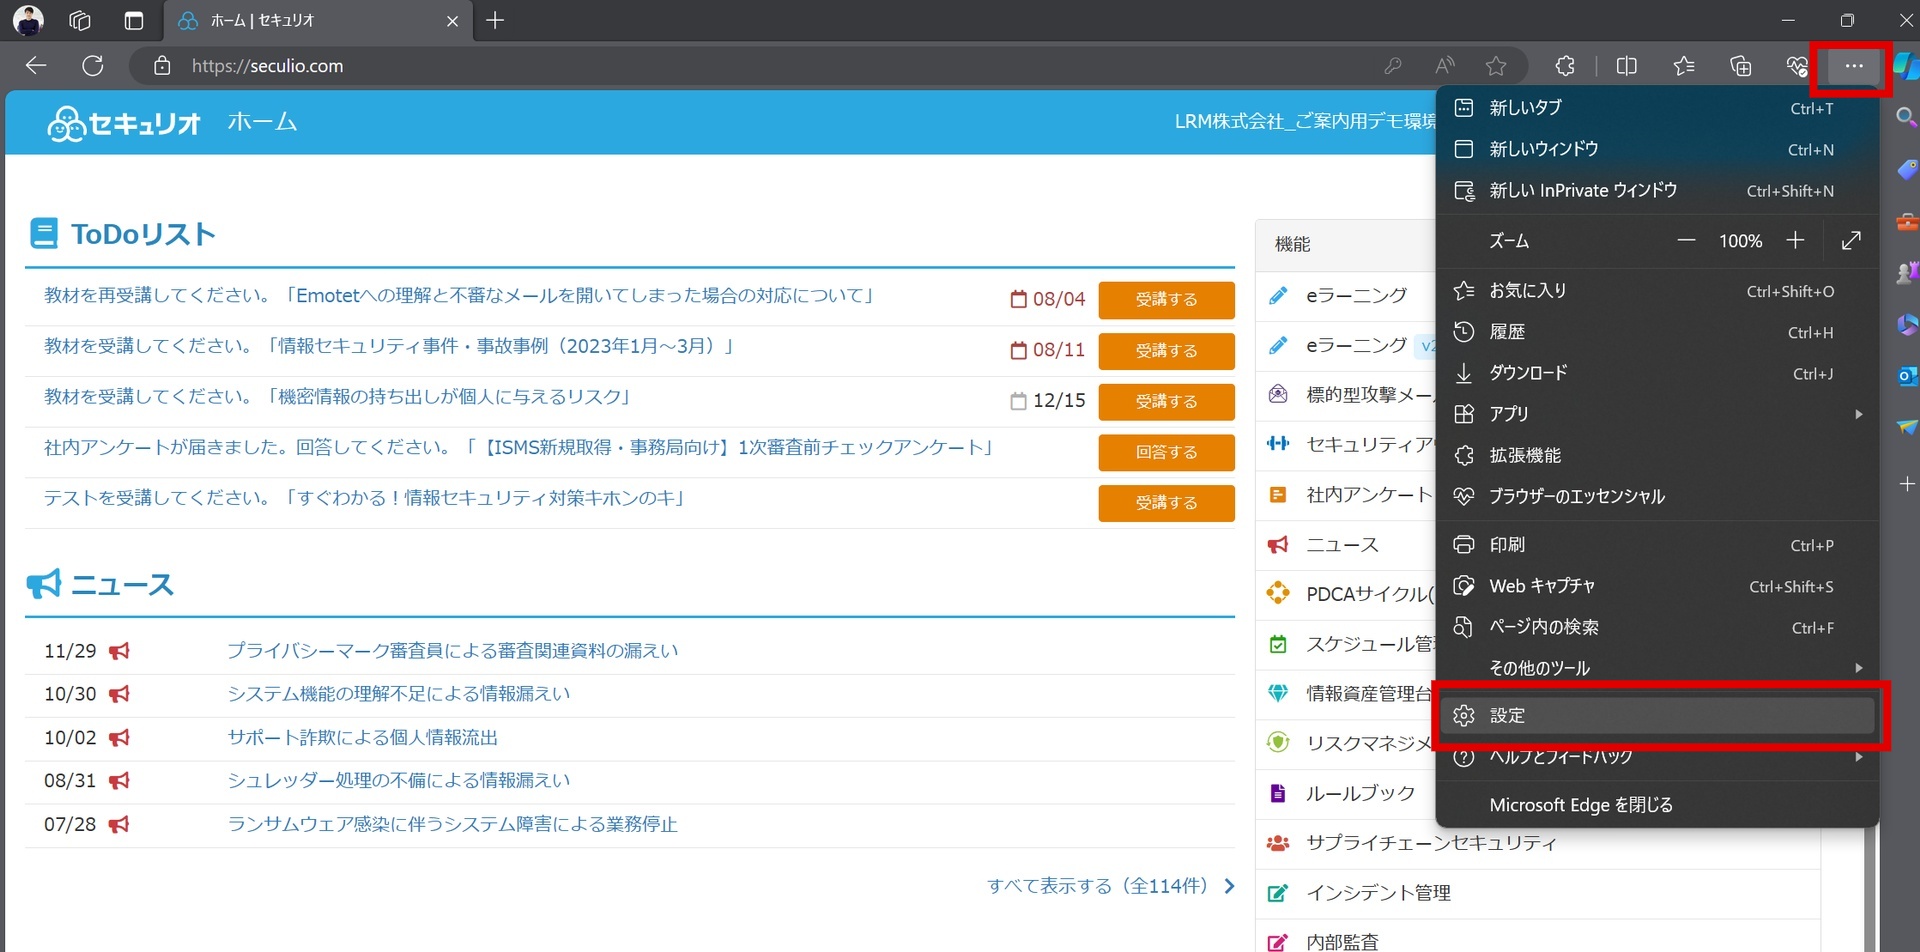Expand the ヘルプとフィードバック submenu
Viewport: 1920px width, 952px height.
(x=1657, y=757)
